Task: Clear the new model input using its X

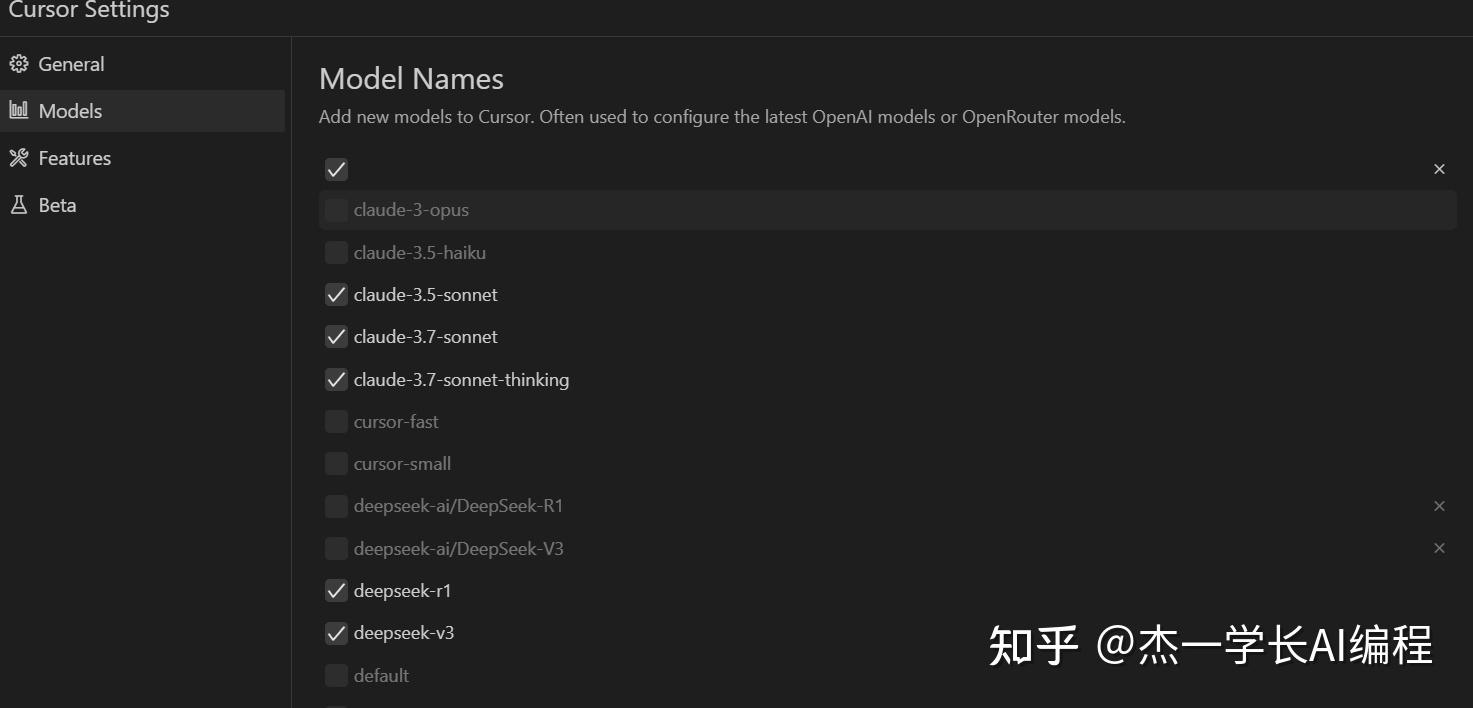Action: [x=1439, y=169]
